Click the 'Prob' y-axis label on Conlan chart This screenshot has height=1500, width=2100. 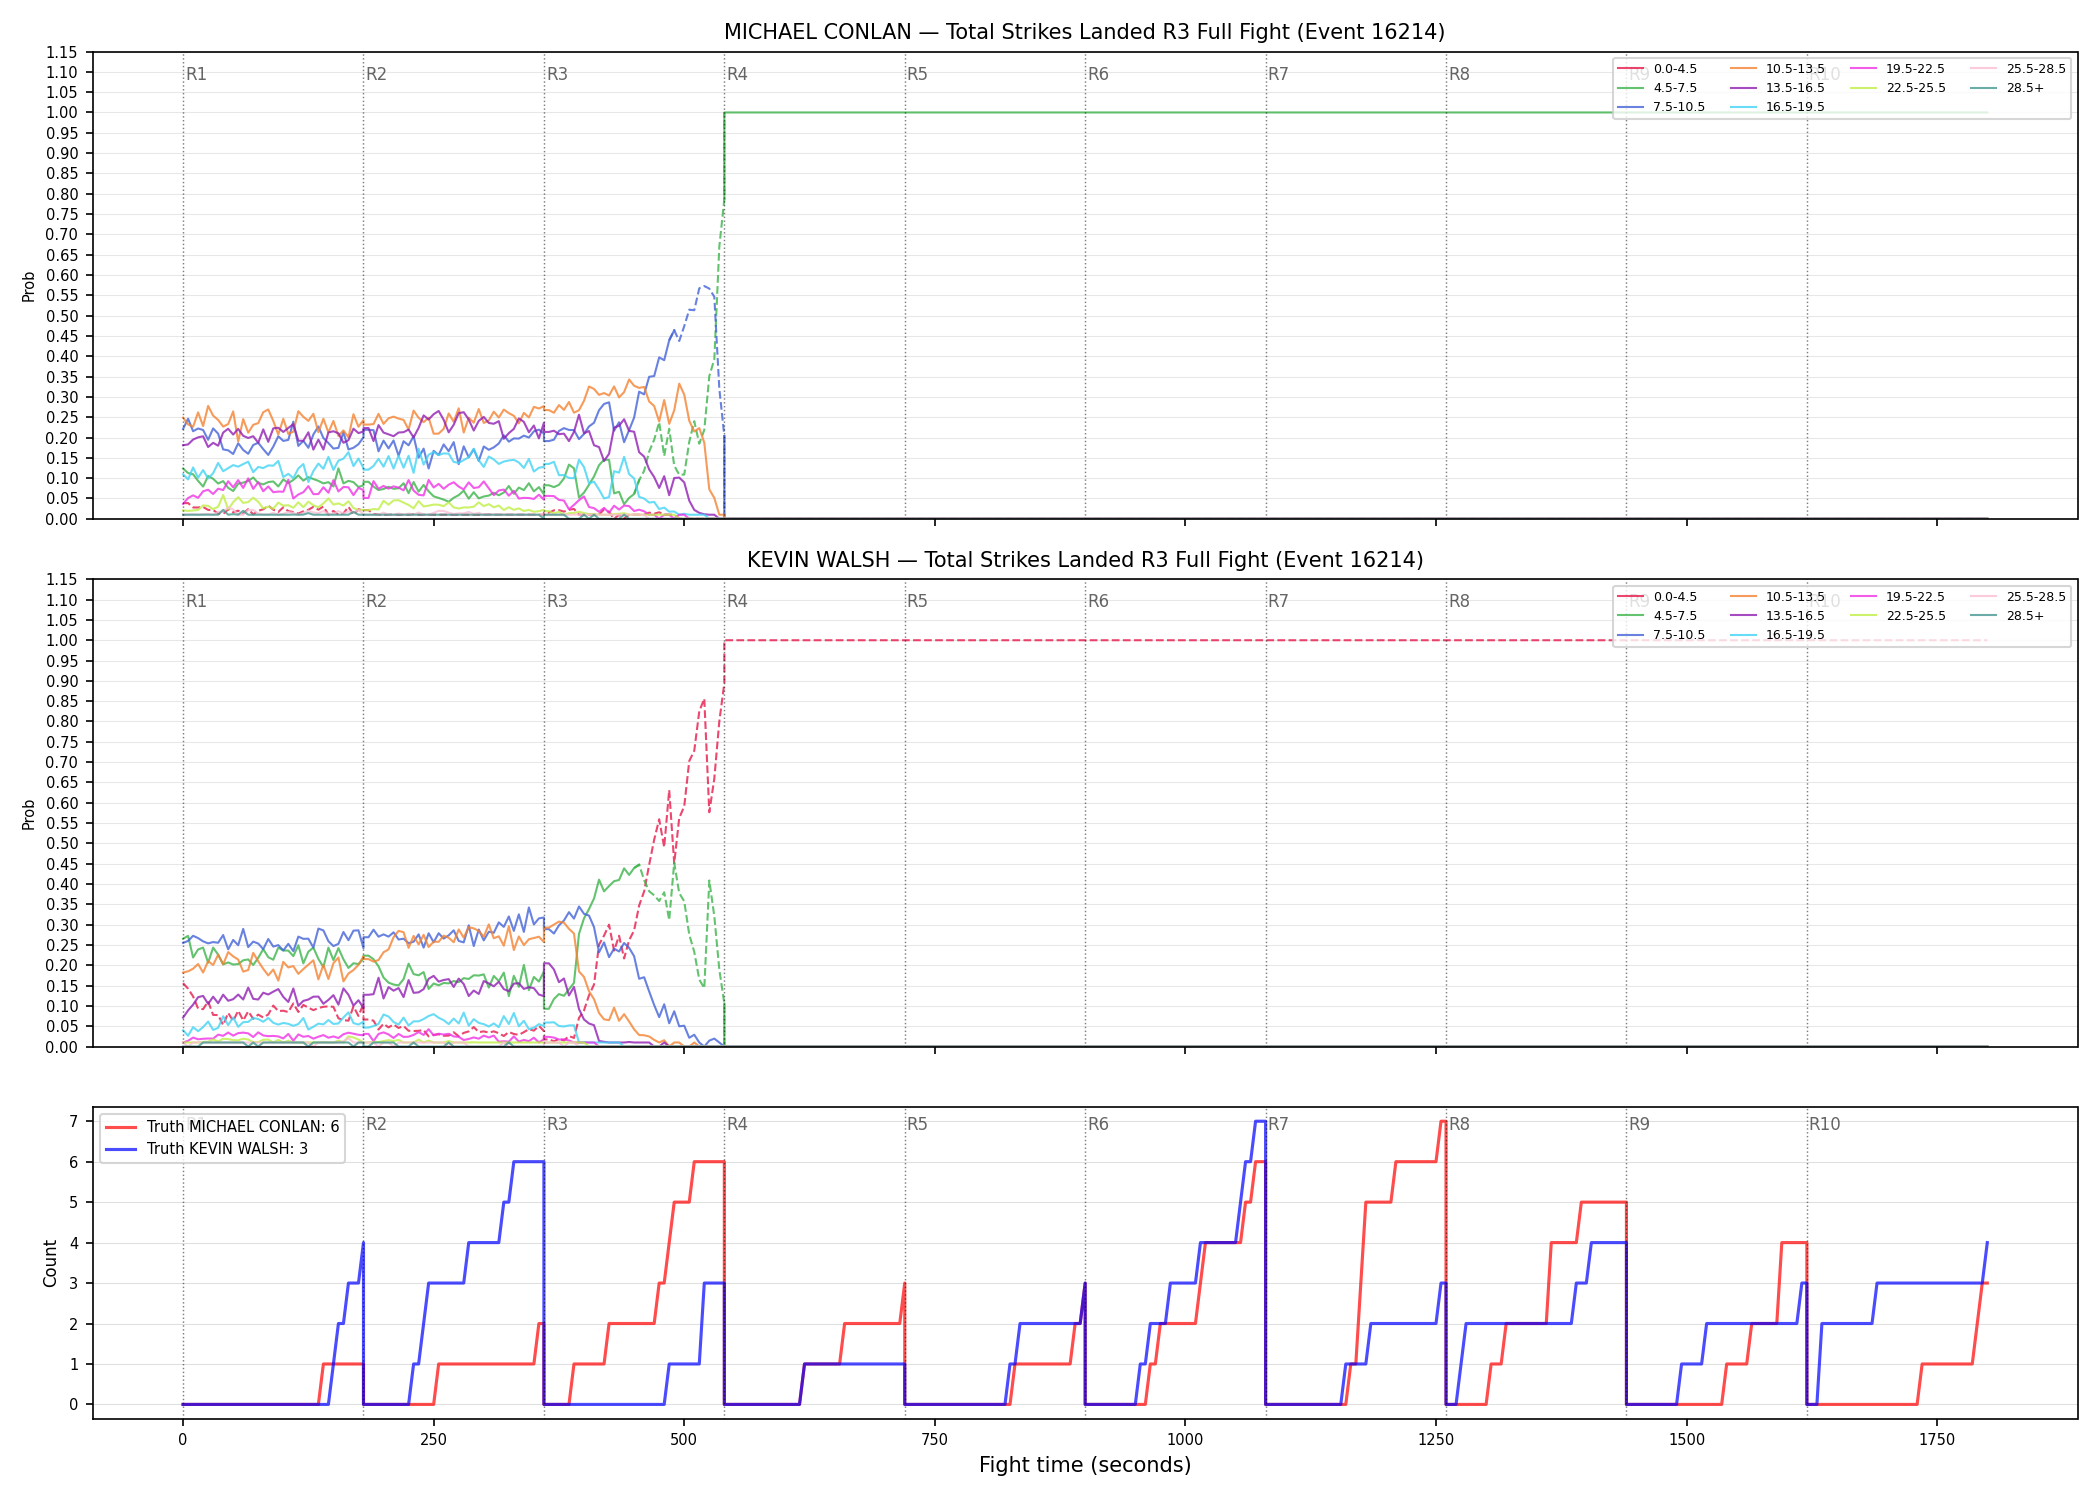click(29, 287)
